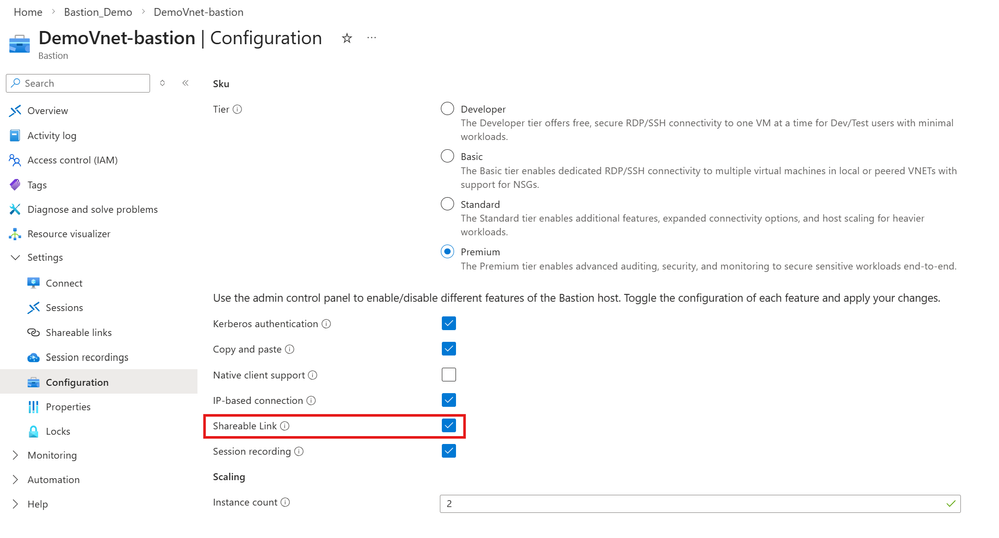Screen dimensions: 999x538
Task: Click the Instance count input field
Action: coord(690,503)
